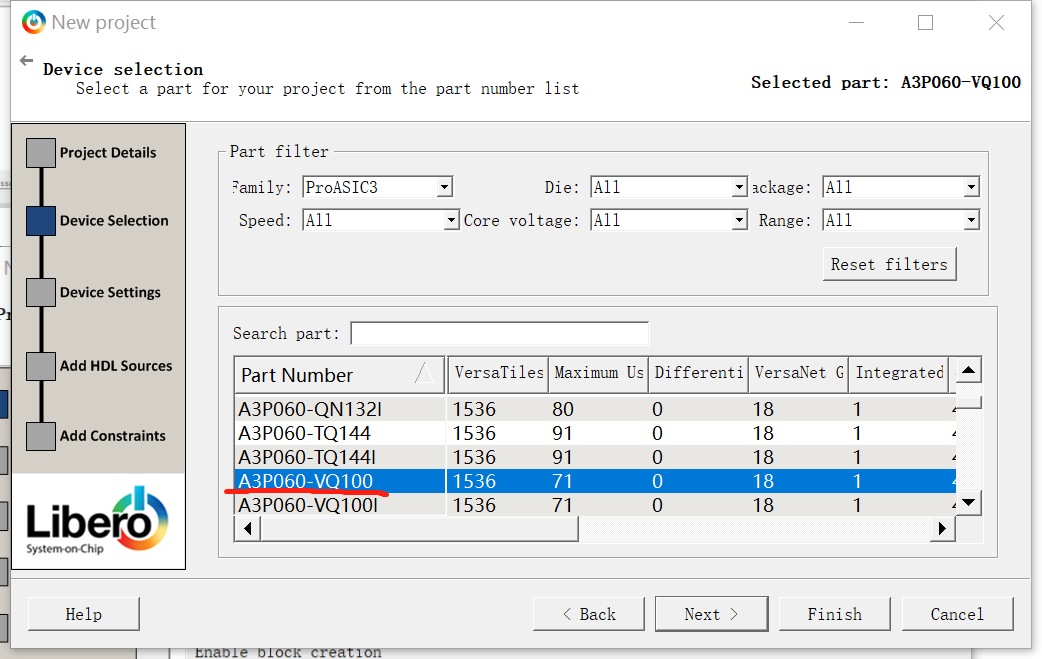The image size is (1042, 659).
Task: Open the Range filter dropdown
Action: (x=900, y=220)
